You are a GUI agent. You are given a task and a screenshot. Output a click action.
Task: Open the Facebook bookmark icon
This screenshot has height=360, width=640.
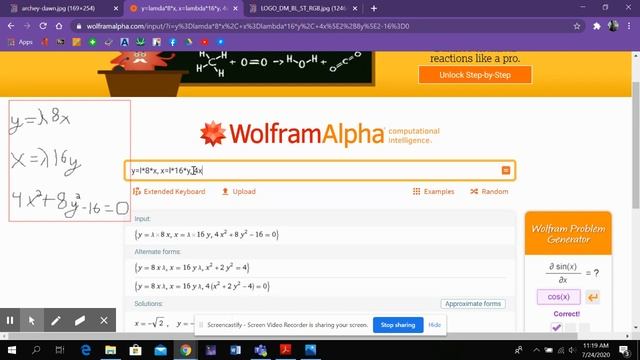point(173,42)
